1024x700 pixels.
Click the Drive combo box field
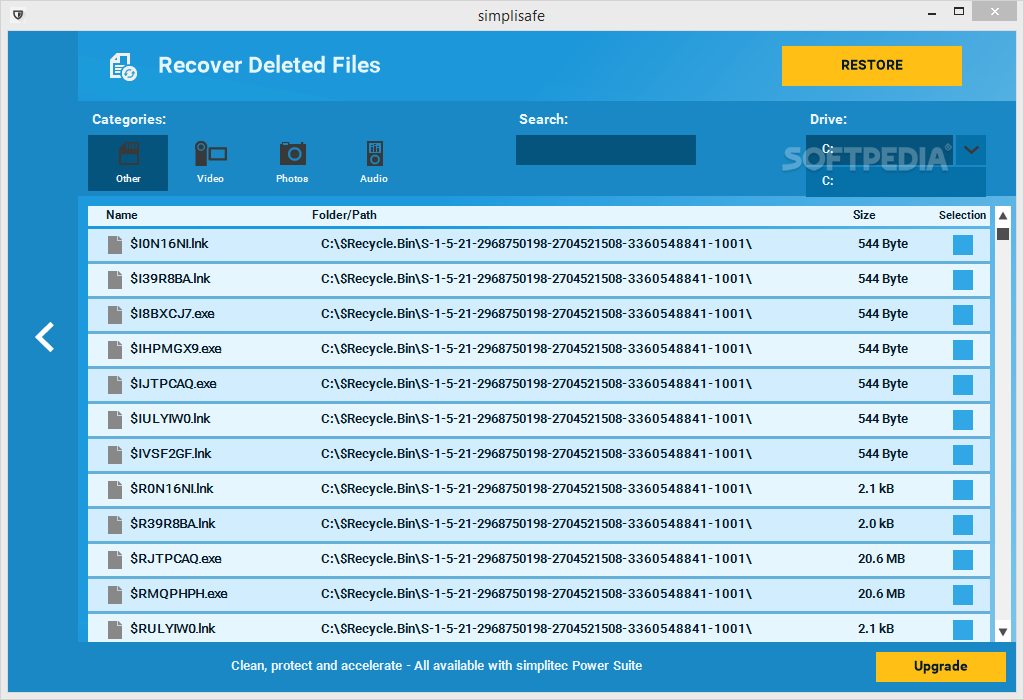[880, 150]
